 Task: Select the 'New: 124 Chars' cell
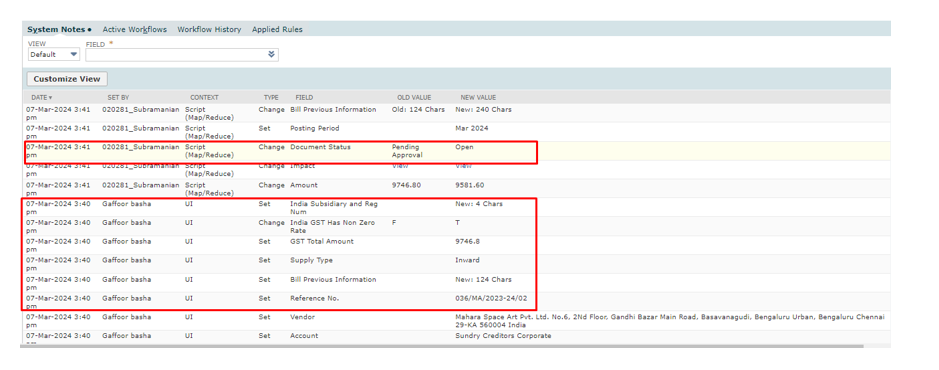click(483, 280)
